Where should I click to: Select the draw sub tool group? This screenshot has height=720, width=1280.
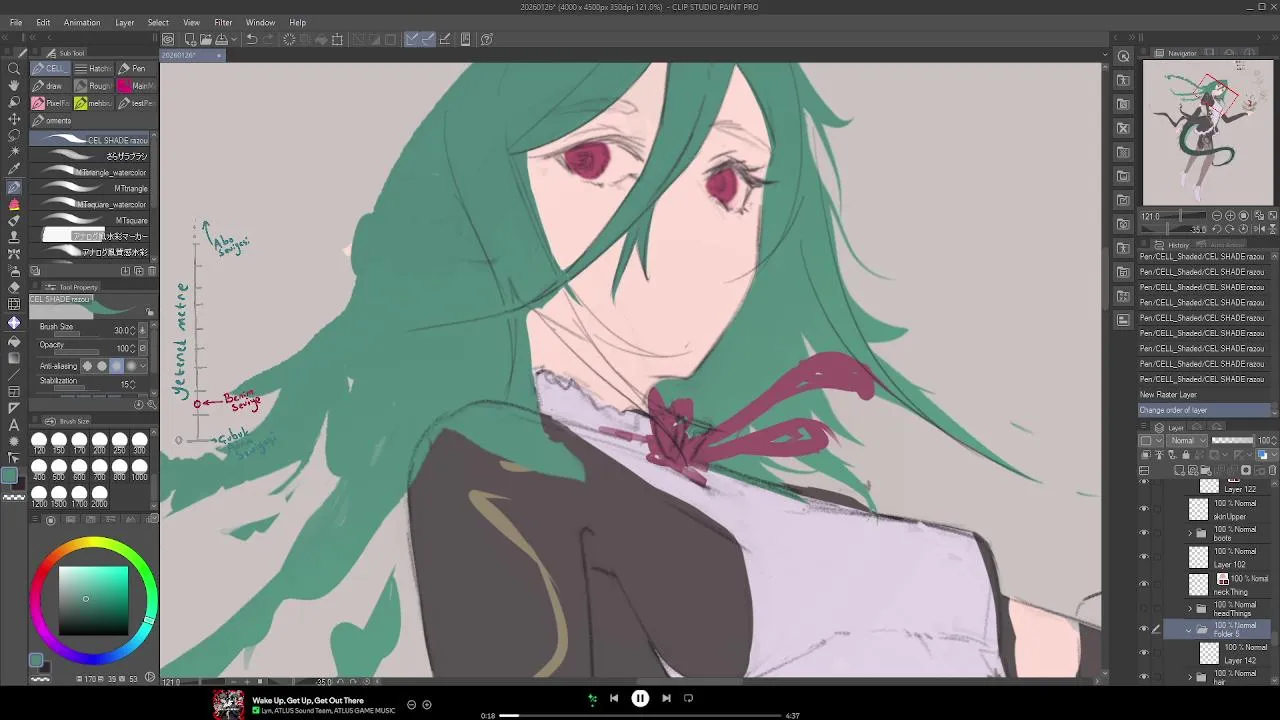(49, 86)
